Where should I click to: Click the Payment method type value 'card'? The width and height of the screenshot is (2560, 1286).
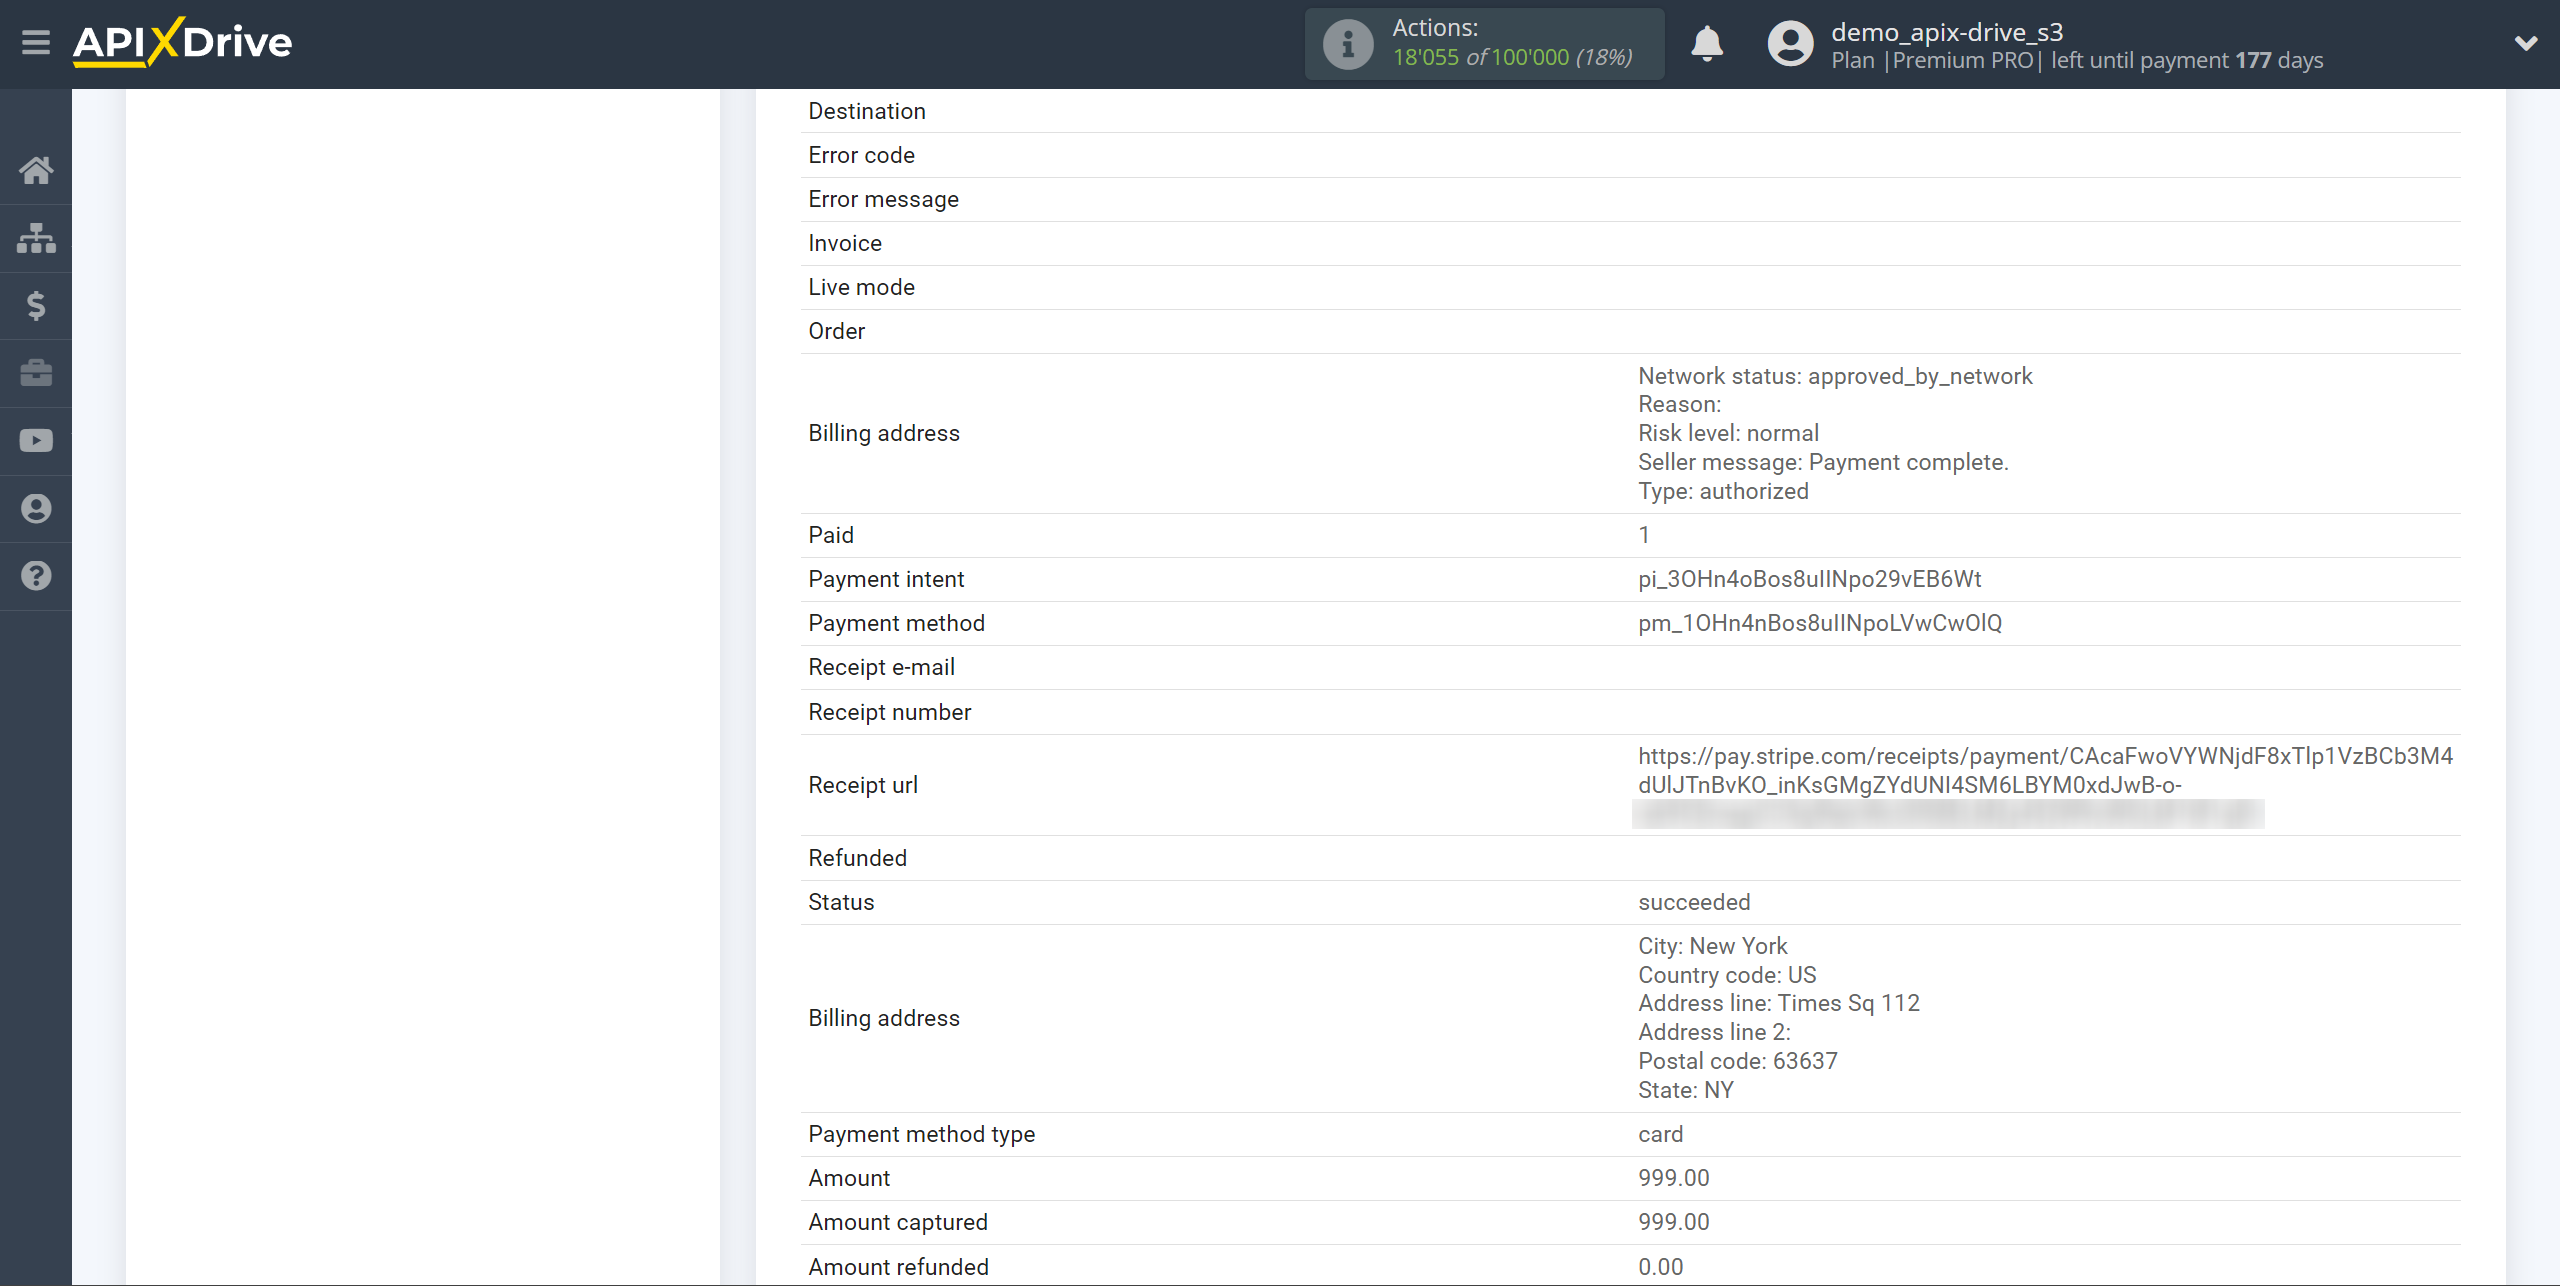[1660, 1134]
